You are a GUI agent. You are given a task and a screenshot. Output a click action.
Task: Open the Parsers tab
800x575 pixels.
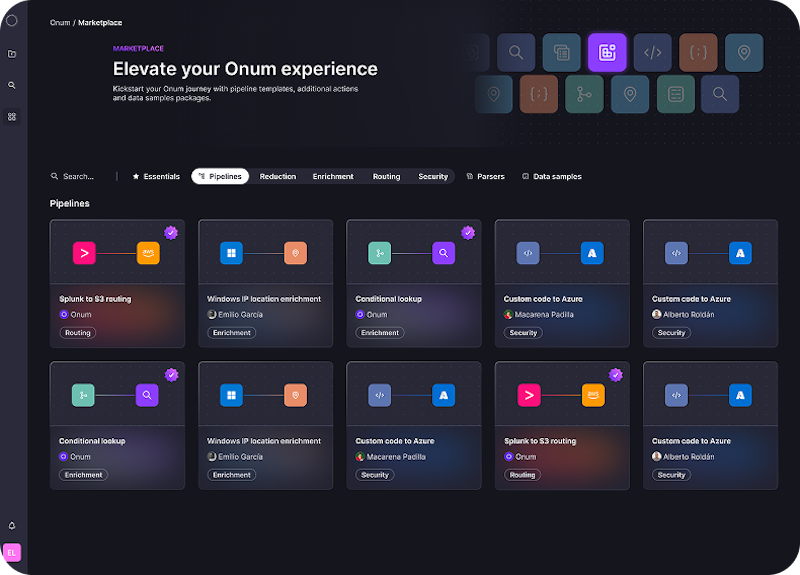(x=485, y=177)
